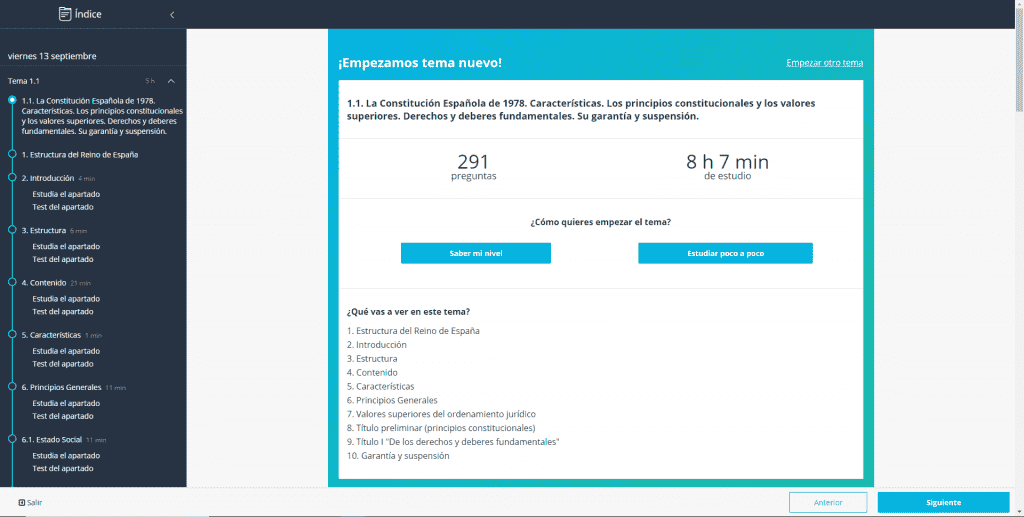This screenshot has height=517, width=1024.
Task: Click list item 7. Valores superiores del ordenamiento
Action: tap(441, 414)
